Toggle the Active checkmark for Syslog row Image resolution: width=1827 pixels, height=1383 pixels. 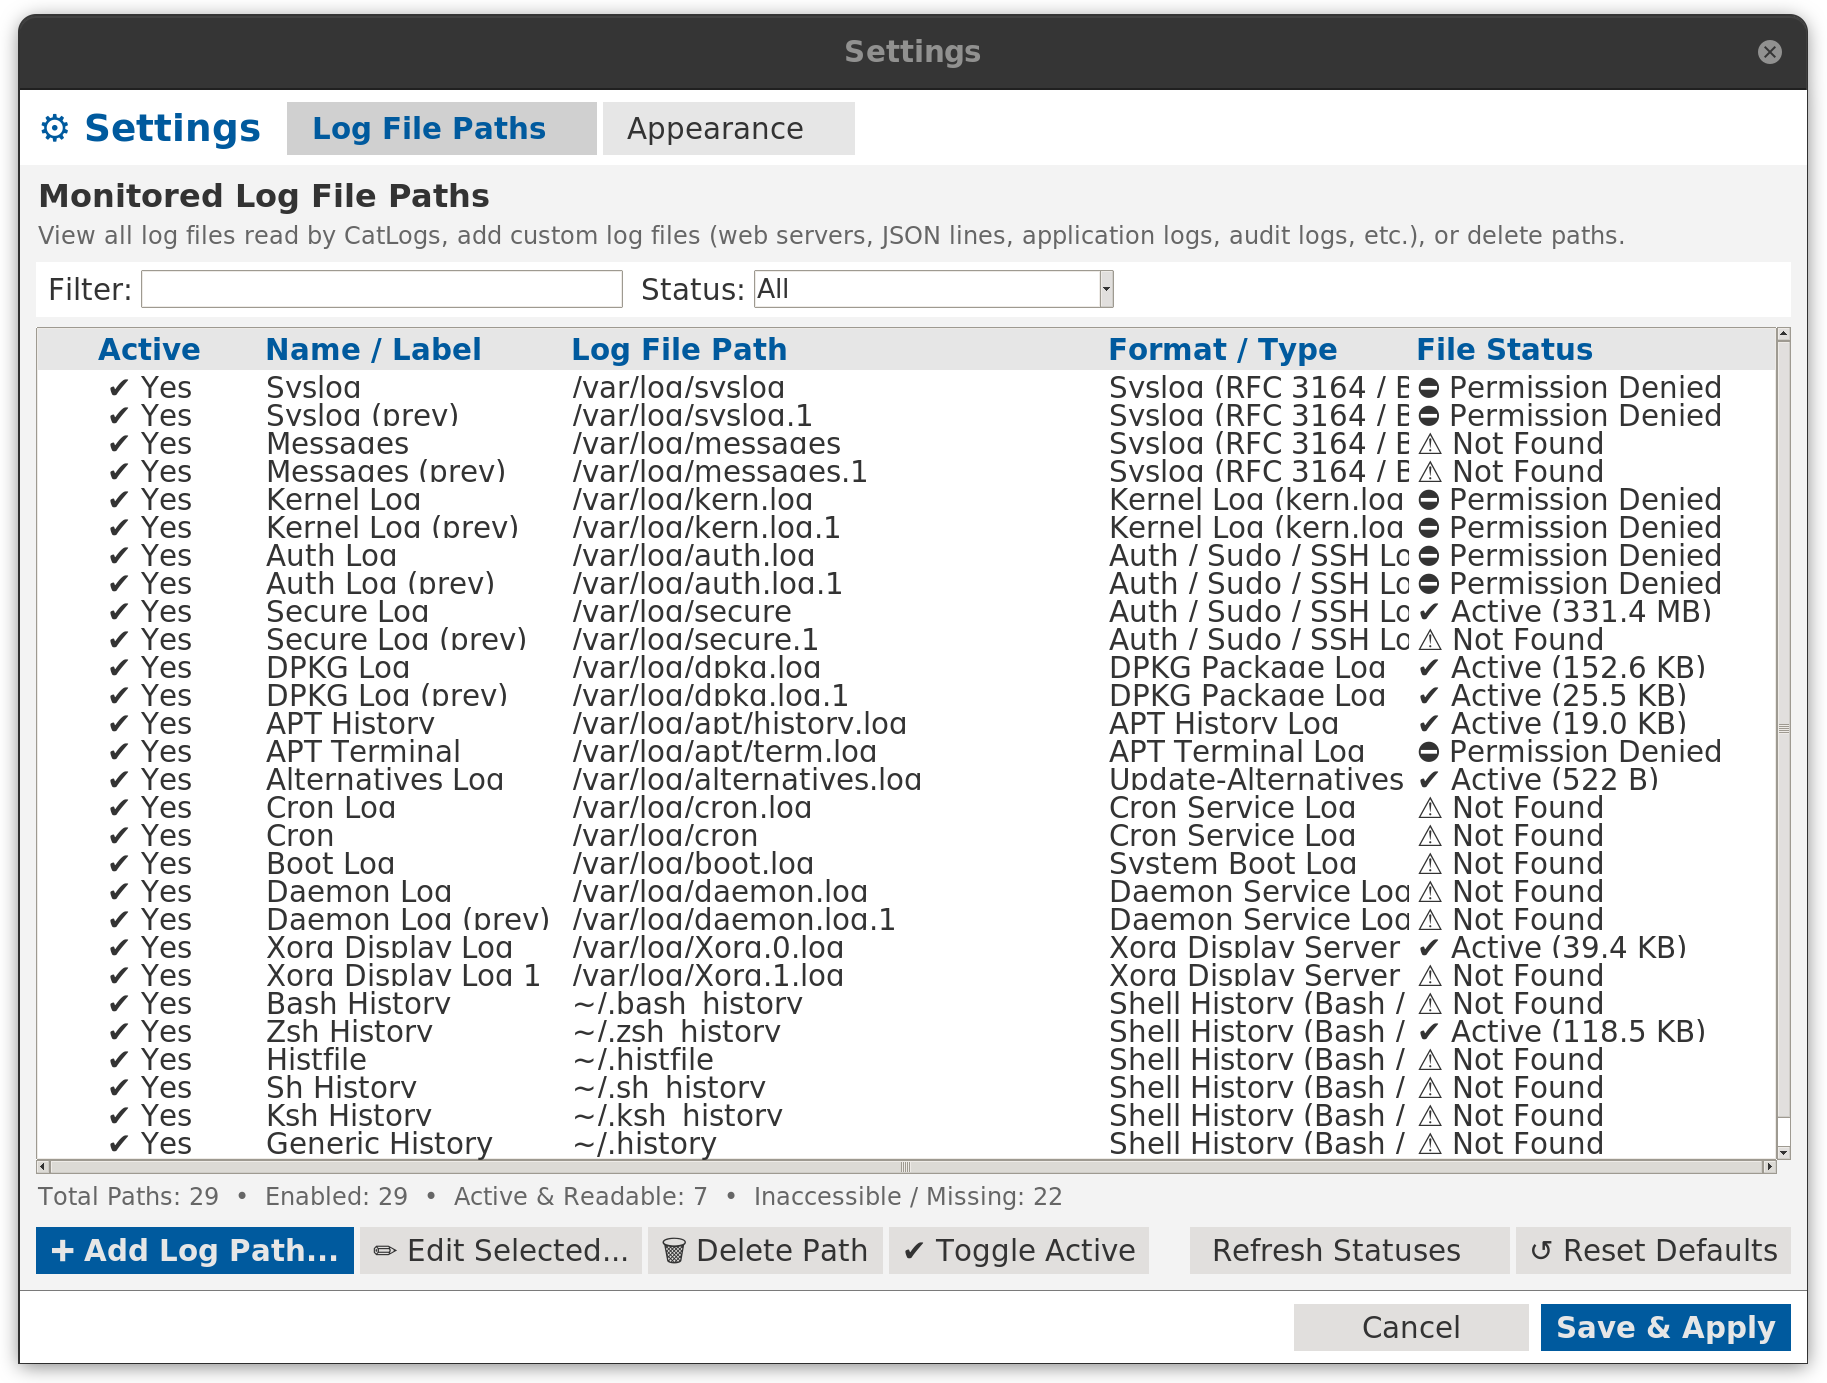119,388
